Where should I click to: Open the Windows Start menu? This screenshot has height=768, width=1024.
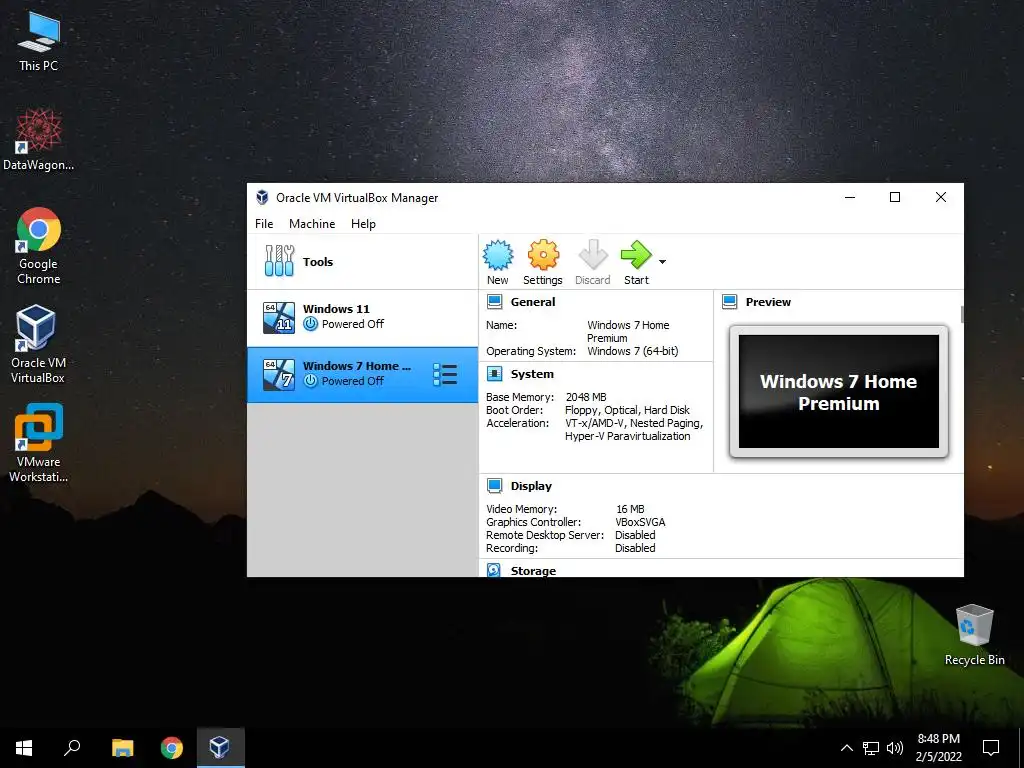click(x=24, y=748)
